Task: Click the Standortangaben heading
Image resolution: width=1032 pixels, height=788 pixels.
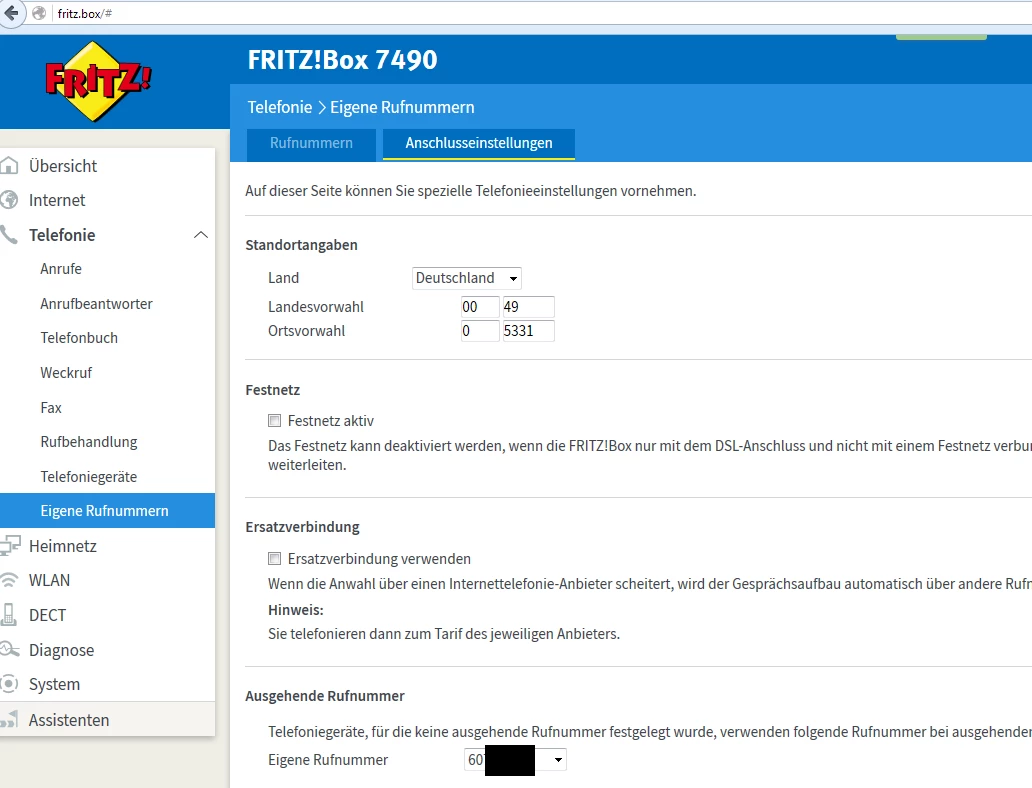Action: tap(301, 245)
